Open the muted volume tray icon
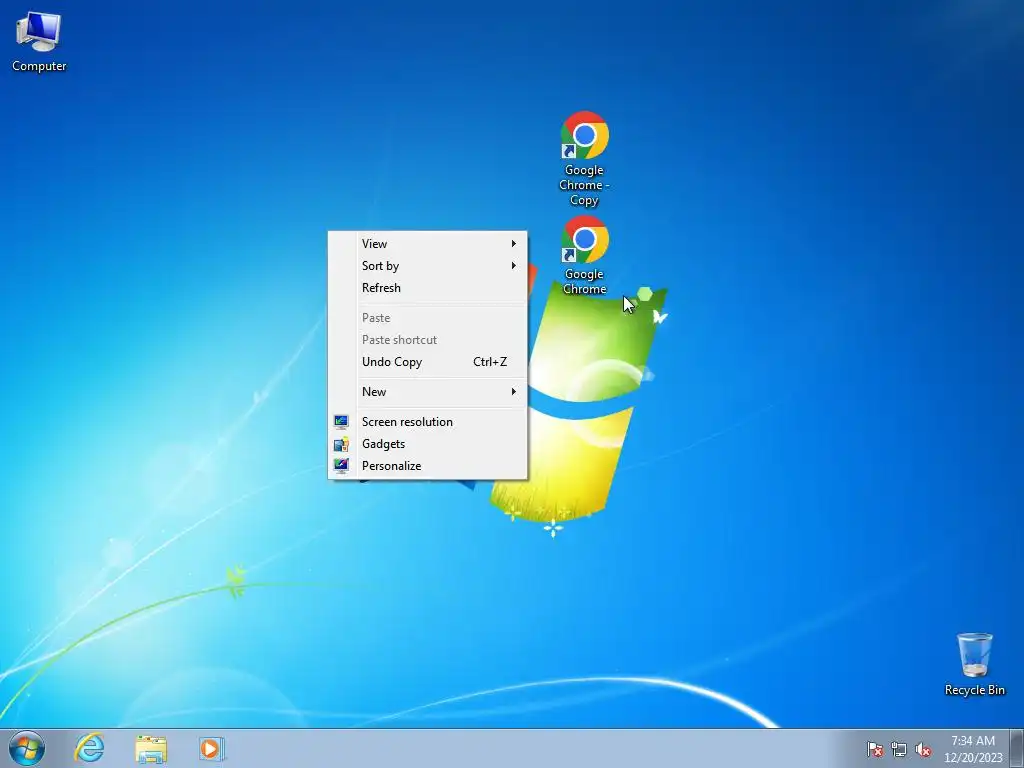The image size is (1024, 768). [923, 749]
